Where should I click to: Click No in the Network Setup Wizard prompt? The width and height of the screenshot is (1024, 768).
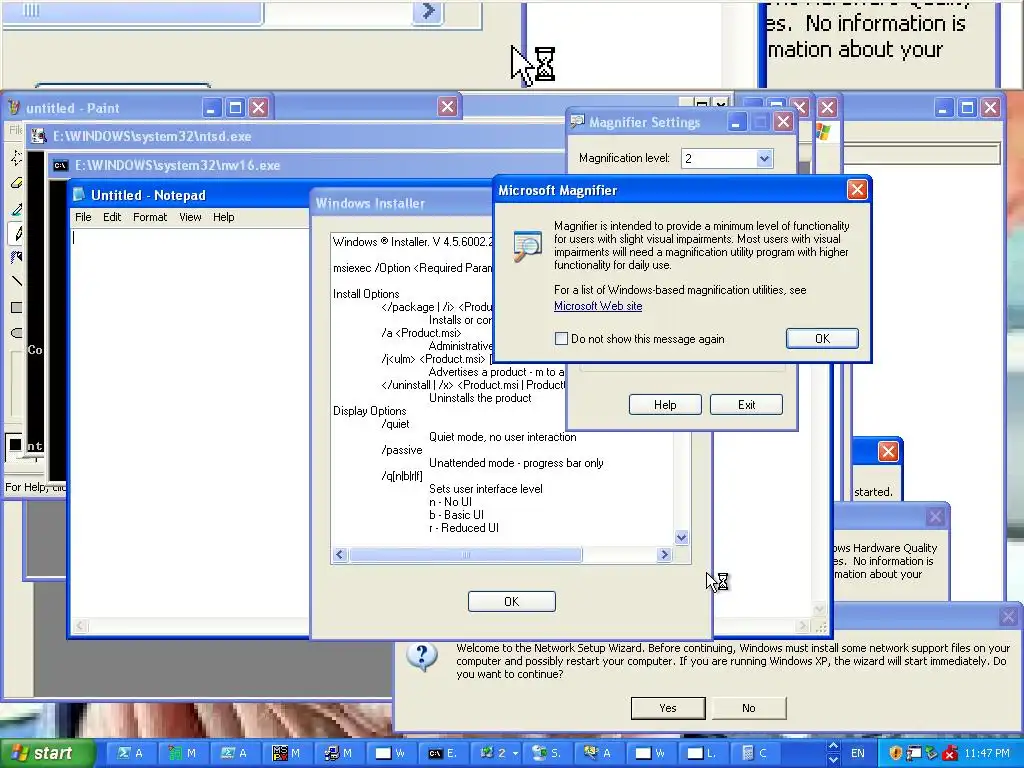click(748, 708)
